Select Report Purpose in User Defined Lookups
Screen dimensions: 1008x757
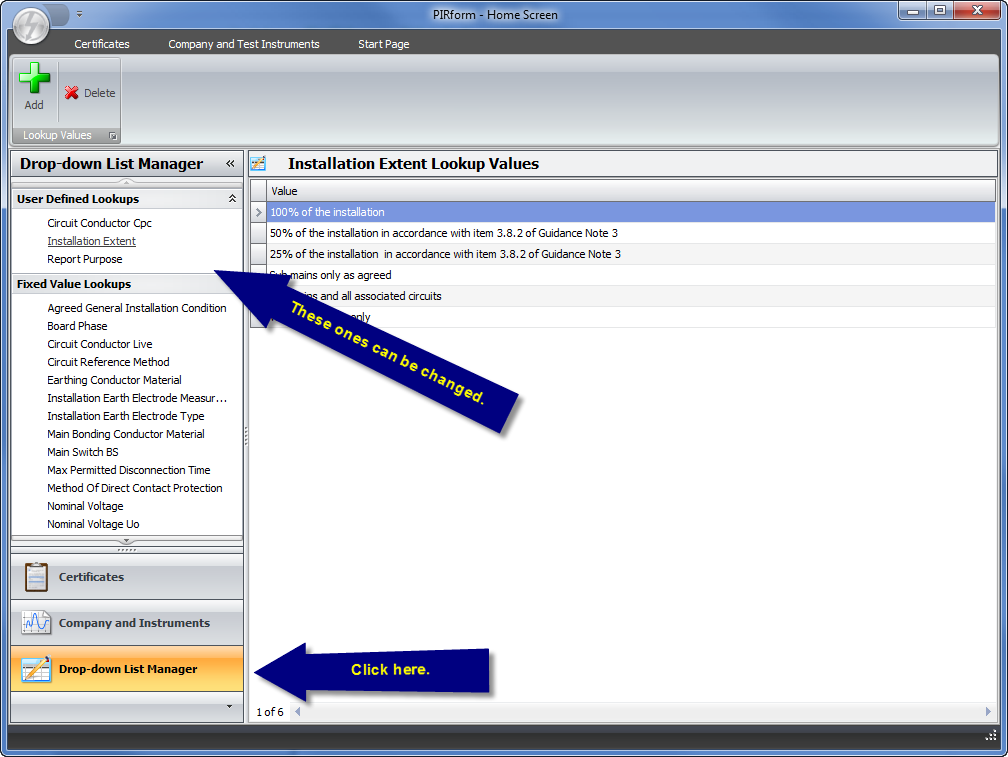[85, 259]
